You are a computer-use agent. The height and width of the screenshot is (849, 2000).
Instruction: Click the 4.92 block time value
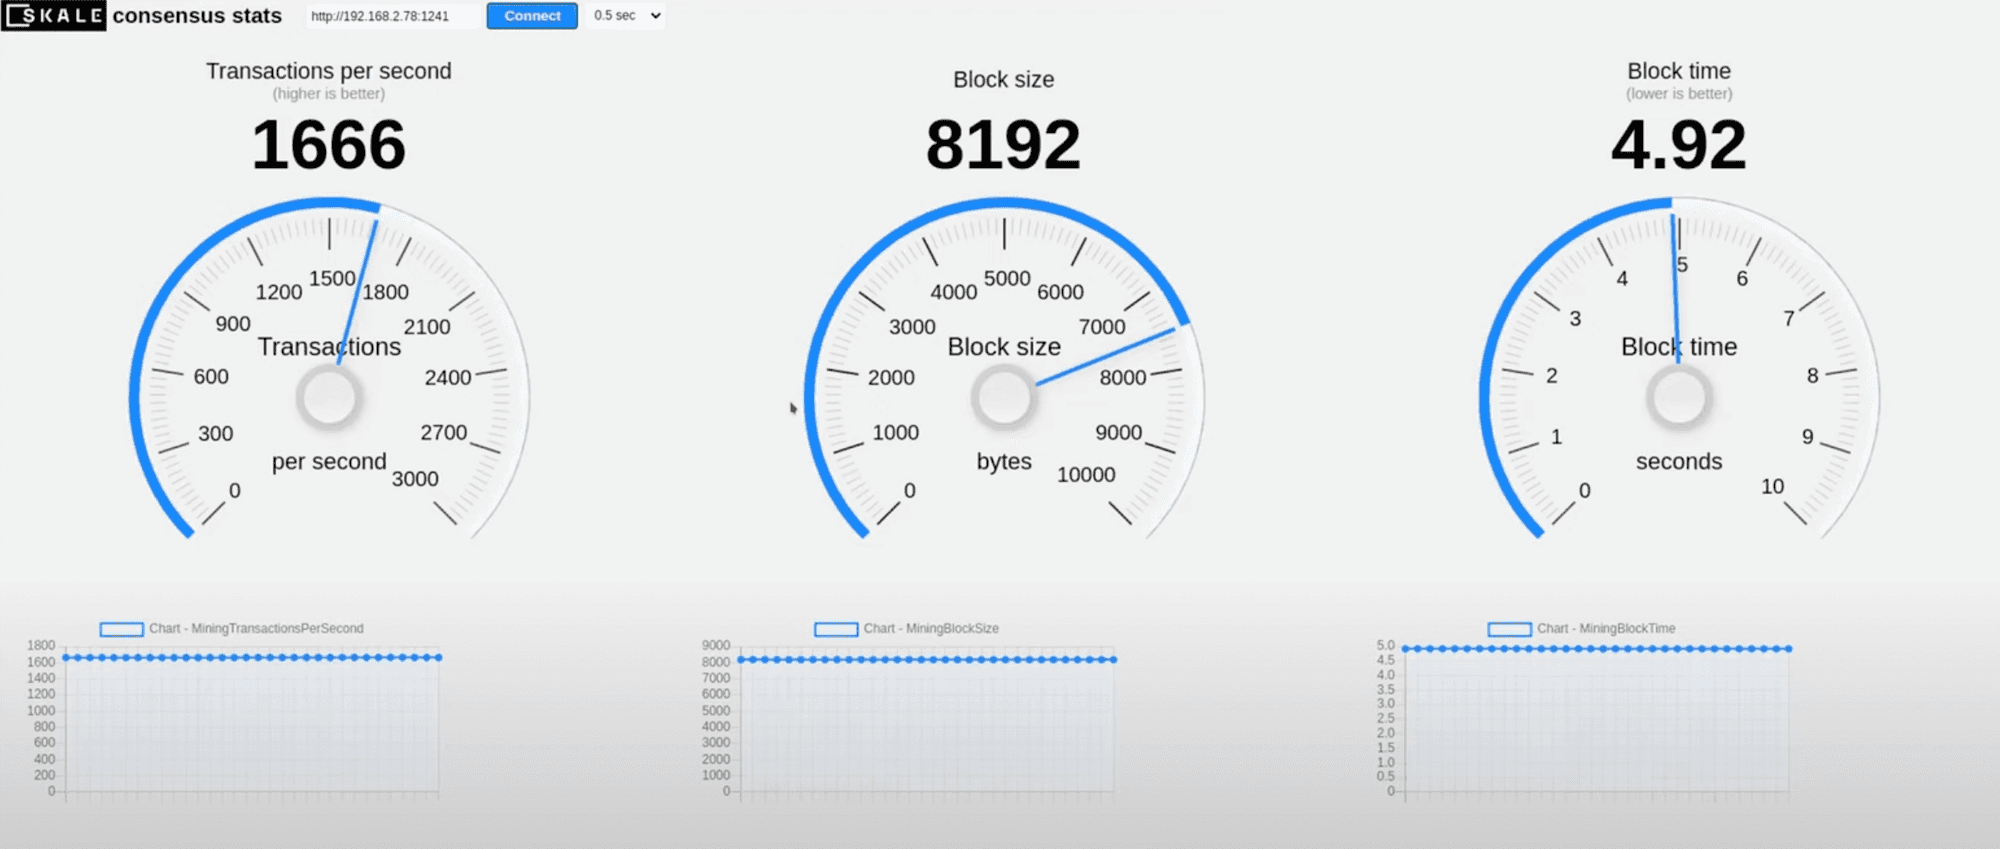click(x=1678, y=145)
